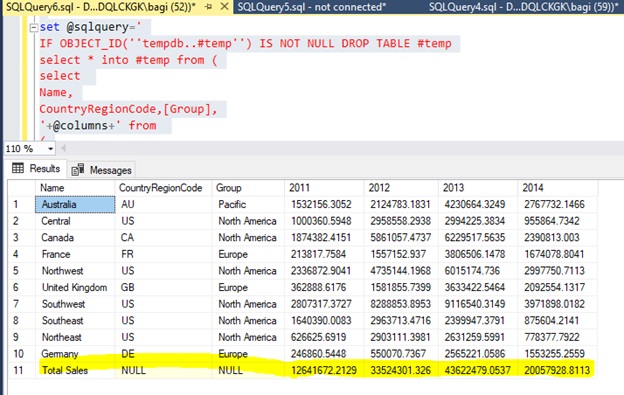This screenshot has width=624, height=395.
Task: Select the 246860.5448 value cell
Action: pyautogui.click(x=324, y=354)
